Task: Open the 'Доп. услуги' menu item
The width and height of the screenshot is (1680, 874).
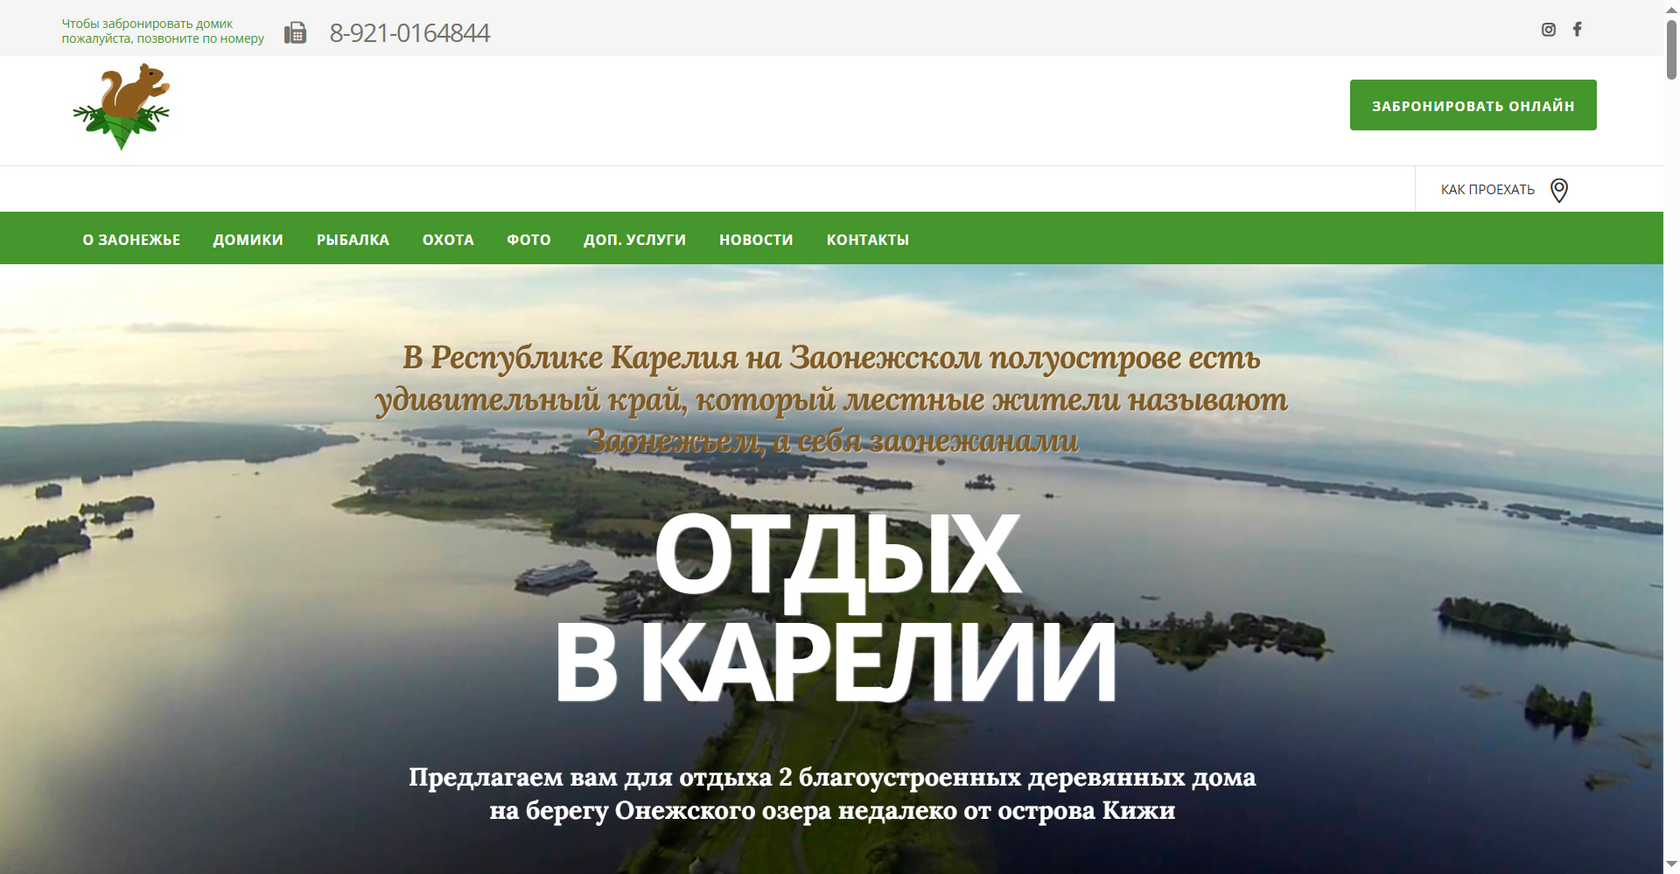Action: 635,240
